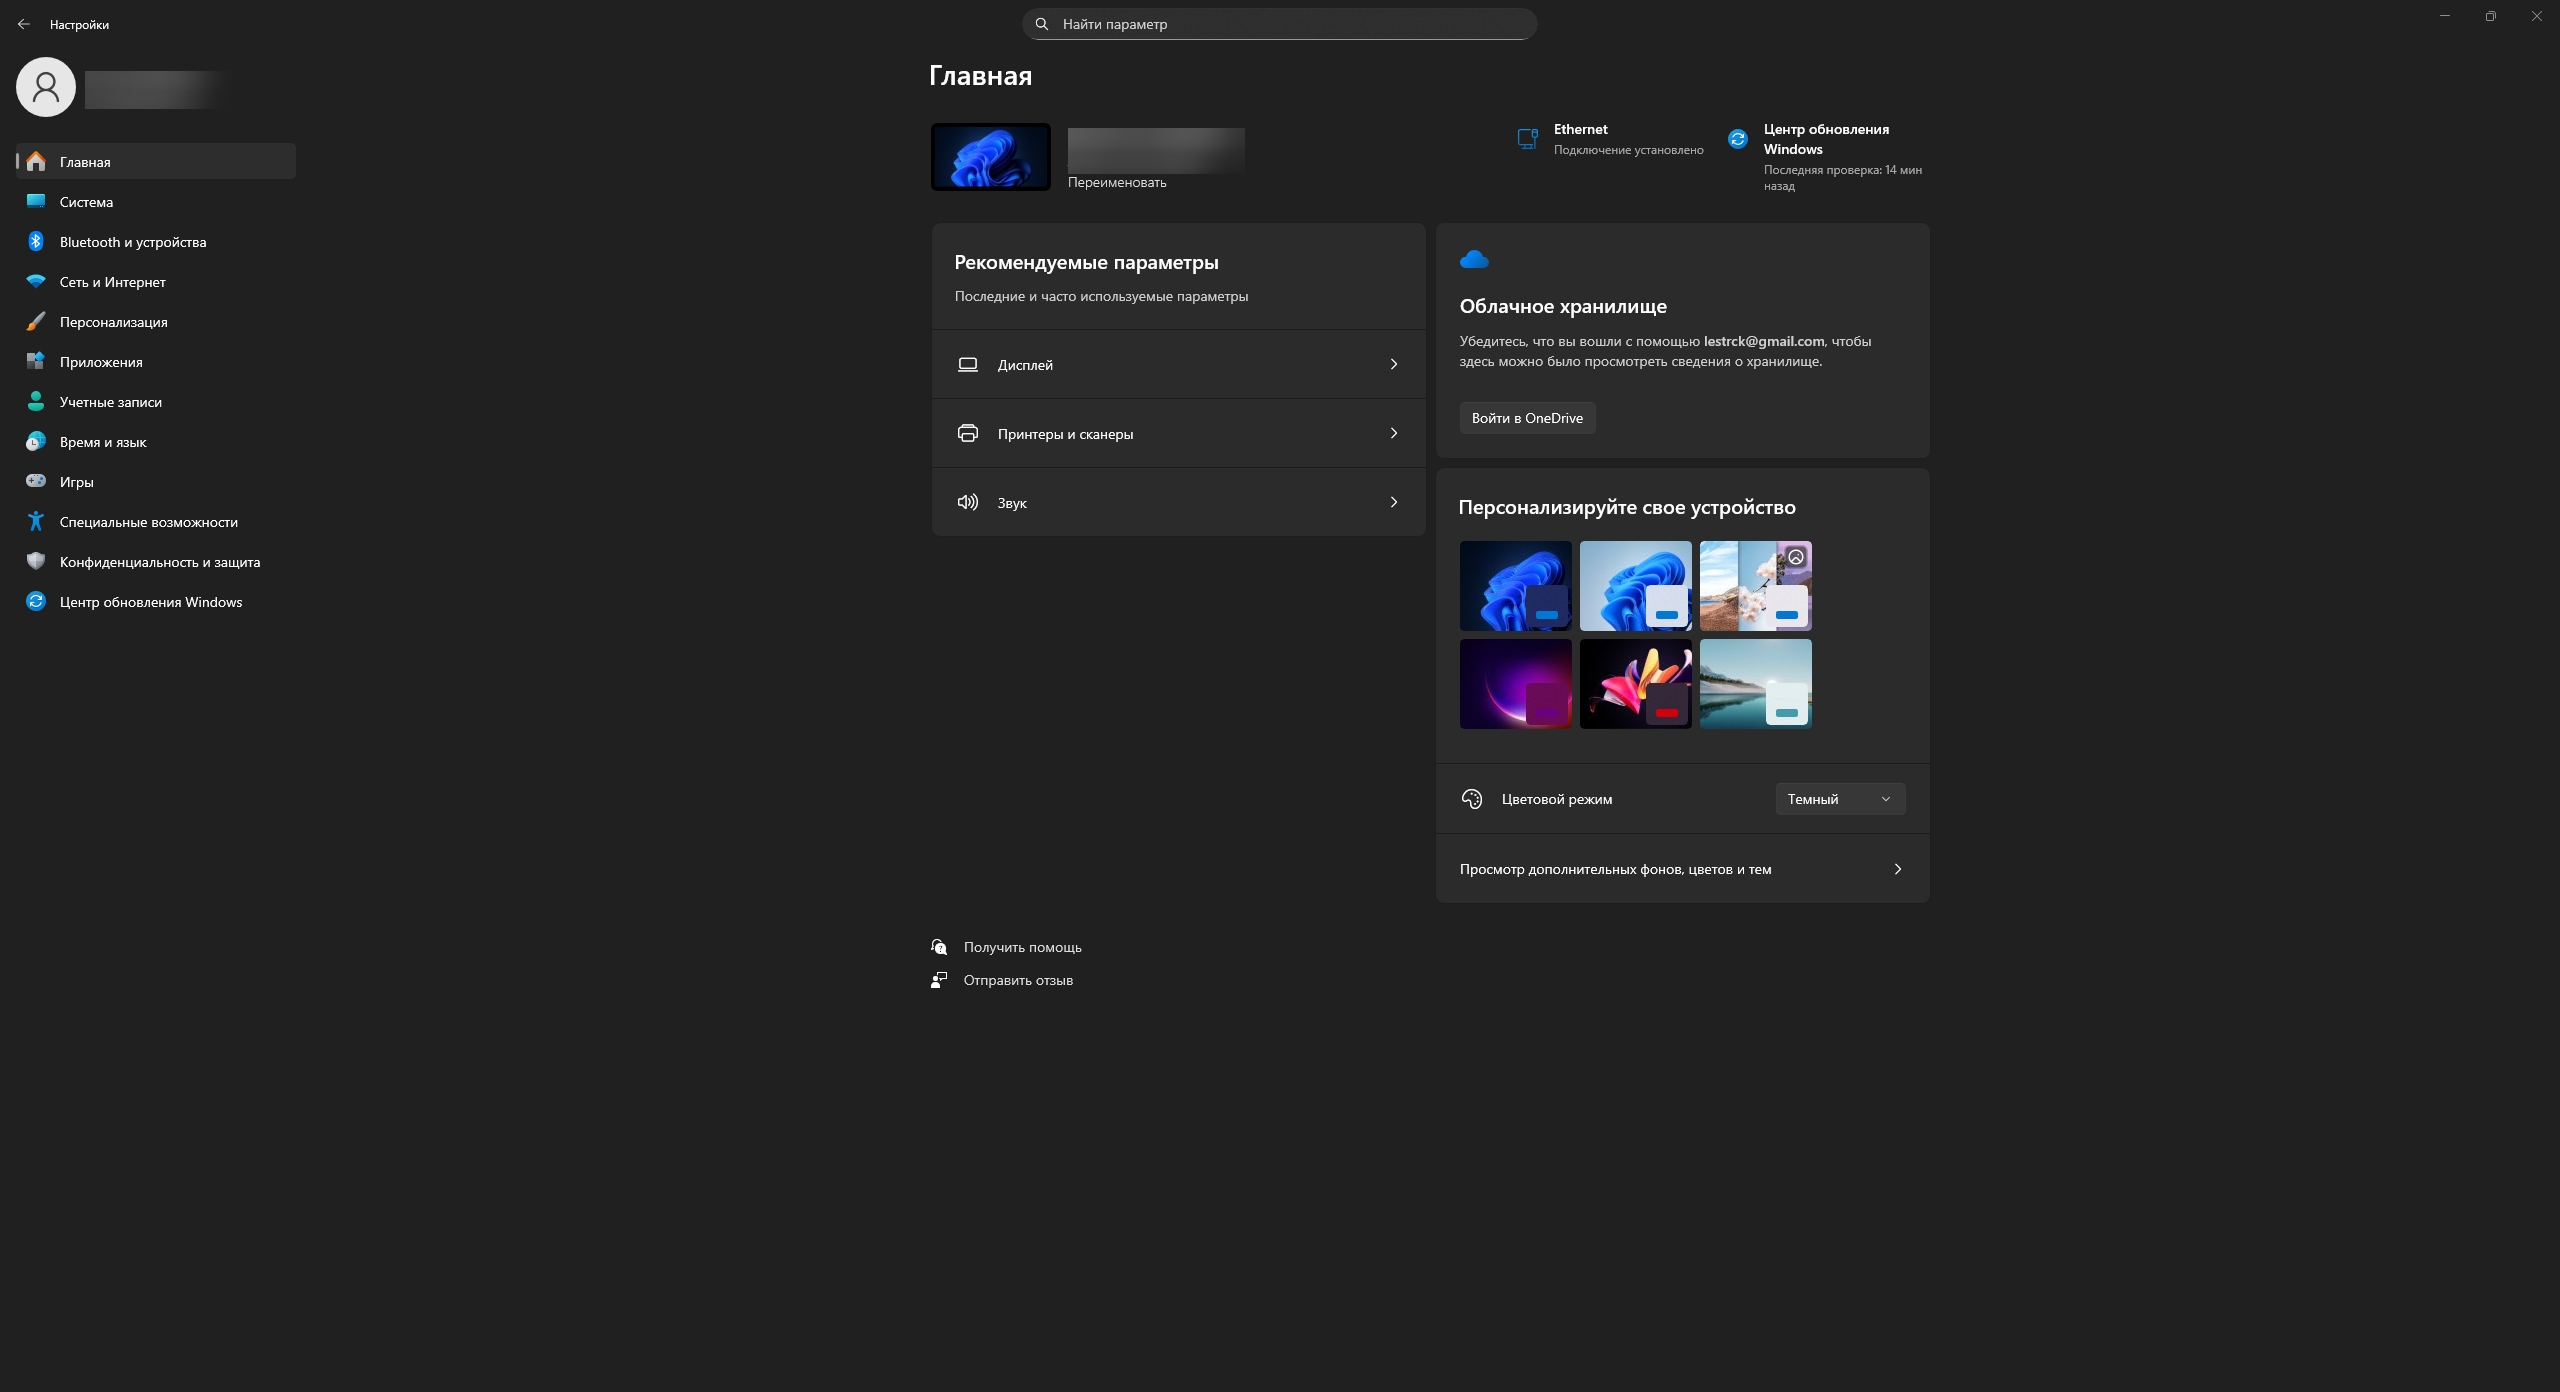Click the Войти в OneDrive button
The height and width of the screenshot is (1392, 2560).
coord(1527,418)
